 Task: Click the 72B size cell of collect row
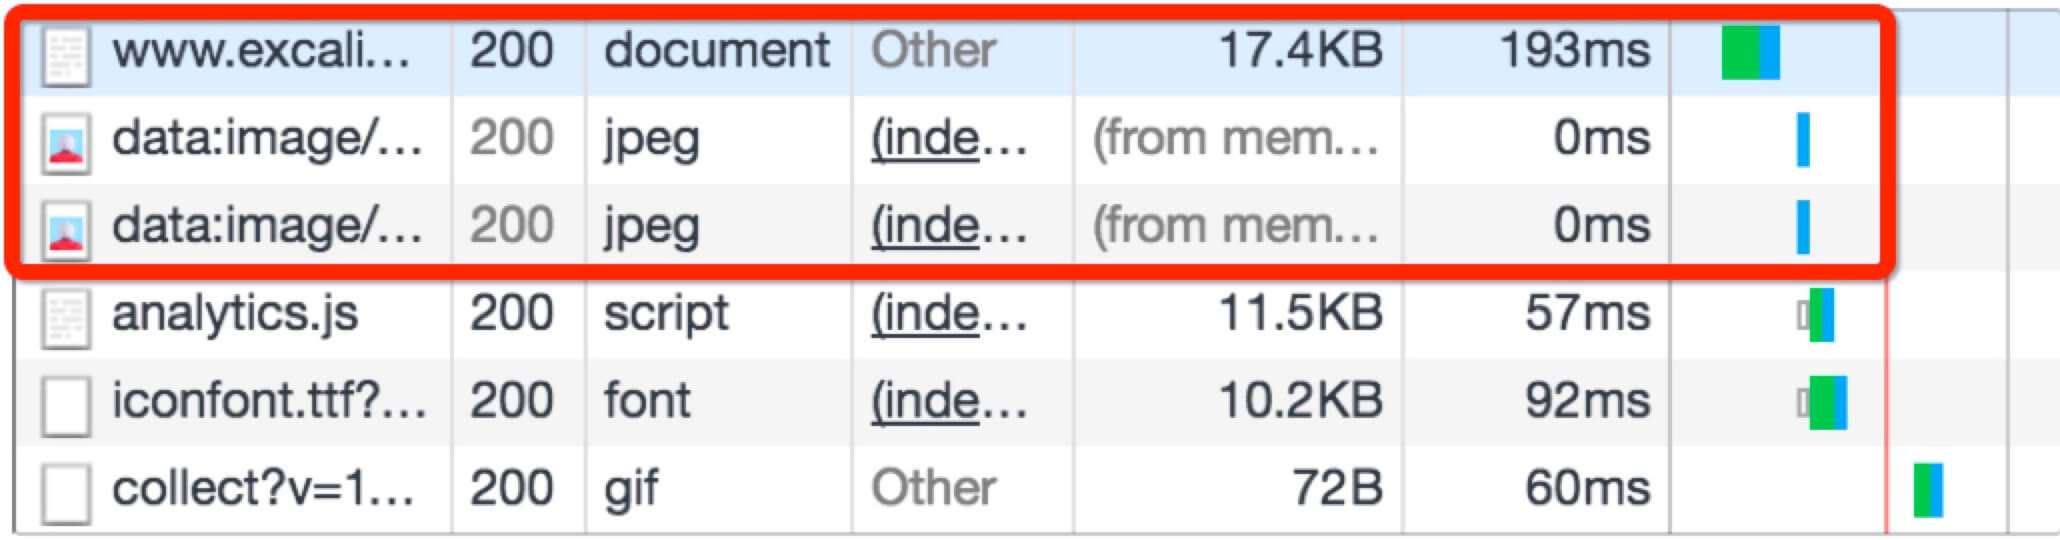pyautogui.click(x=1337, y=489)
